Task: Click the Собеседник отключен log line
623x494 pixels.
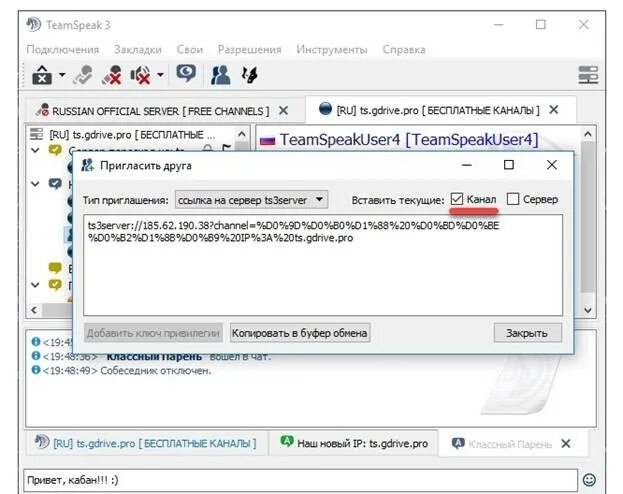Action: 156,370
